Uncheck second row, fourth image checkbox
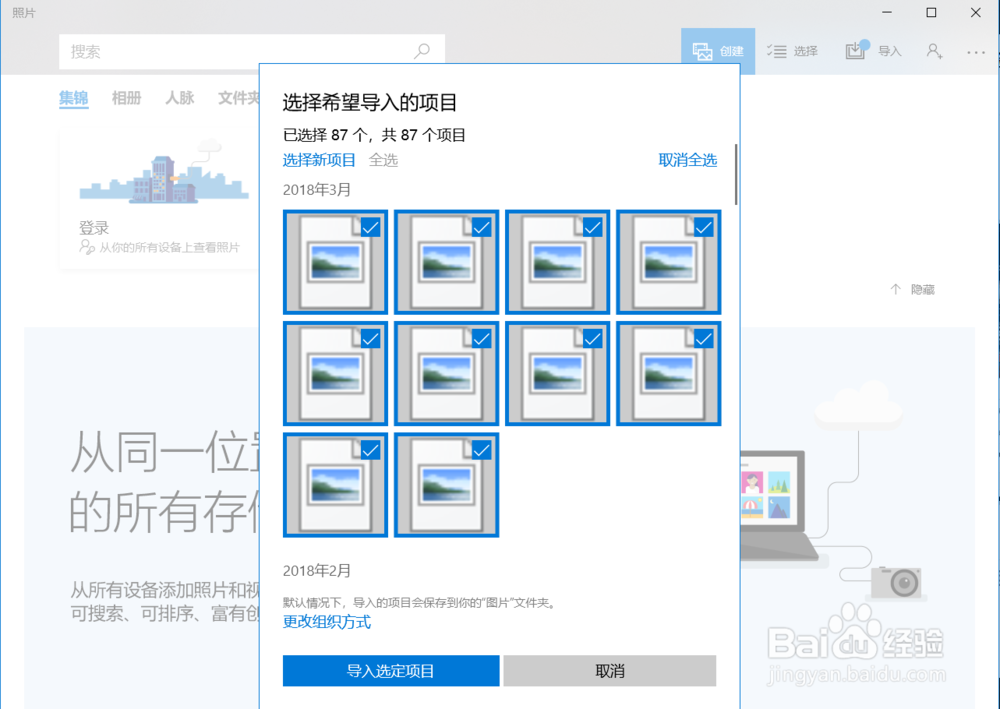 click(x=703, y=339)
